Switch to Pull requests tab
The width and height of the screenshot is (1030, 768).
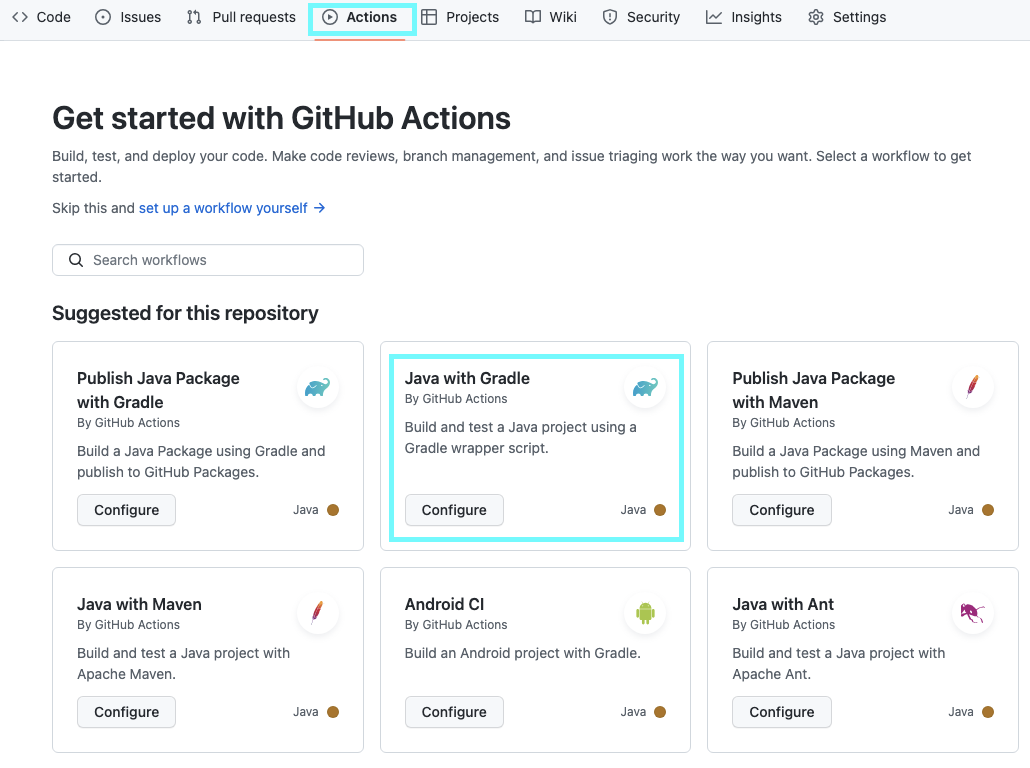point(241,17)
